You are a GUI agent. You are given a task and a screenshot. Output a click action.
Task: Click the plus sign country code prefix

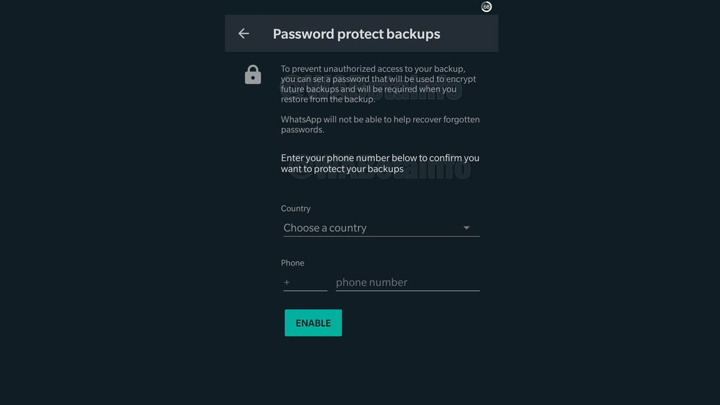coord(287,282)
